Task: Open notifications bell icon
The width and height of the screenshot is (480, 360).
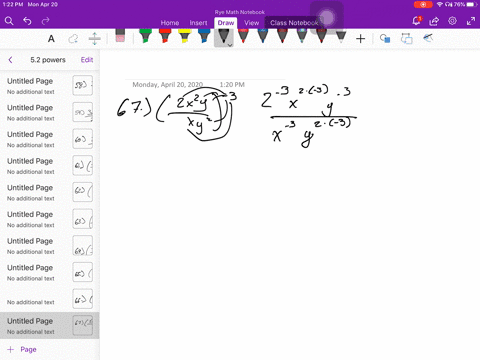Action: pyautogui.click(x=416, y=21)
